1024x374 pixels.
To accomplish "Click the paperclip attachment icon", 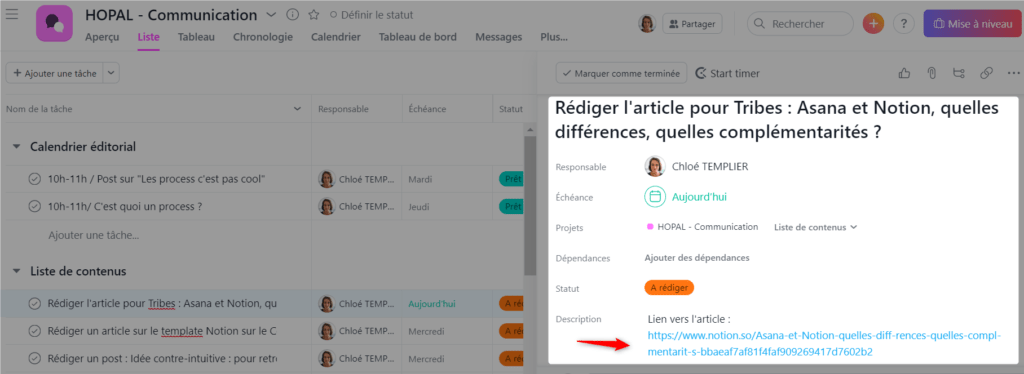I will point(932,73).
